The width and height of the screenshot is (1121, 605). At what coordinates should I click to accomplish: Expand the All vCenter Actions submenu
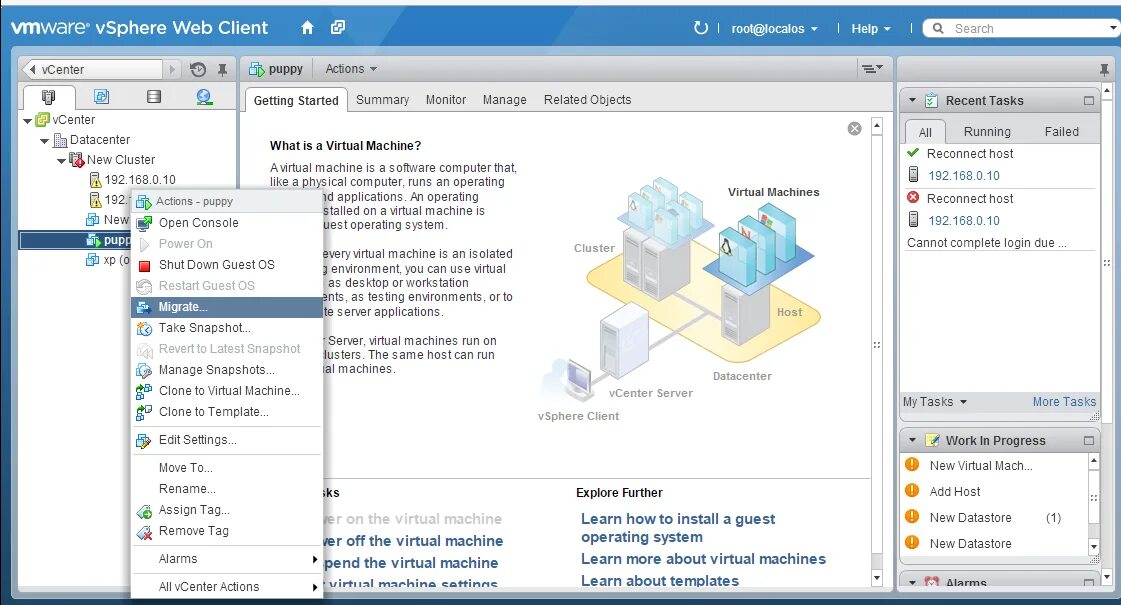point(227,587)
